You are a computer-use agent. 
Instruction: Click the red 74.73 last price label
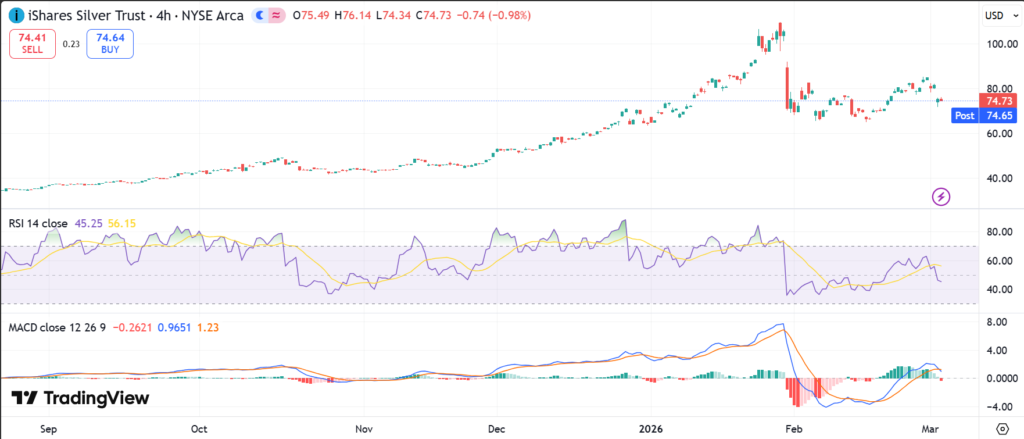coord(1000,101)
